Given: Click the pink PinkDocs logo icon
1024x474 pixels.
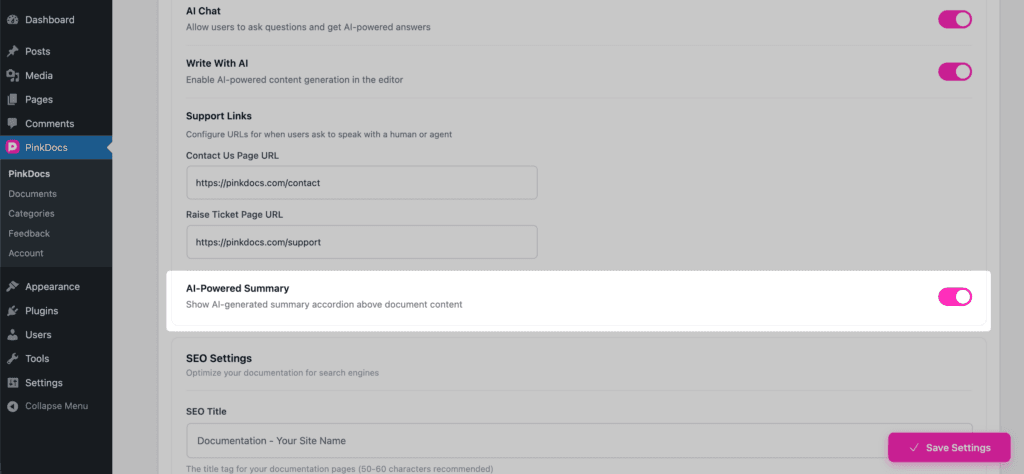Looking at the screenshot, I should click(x=12, y=147).
